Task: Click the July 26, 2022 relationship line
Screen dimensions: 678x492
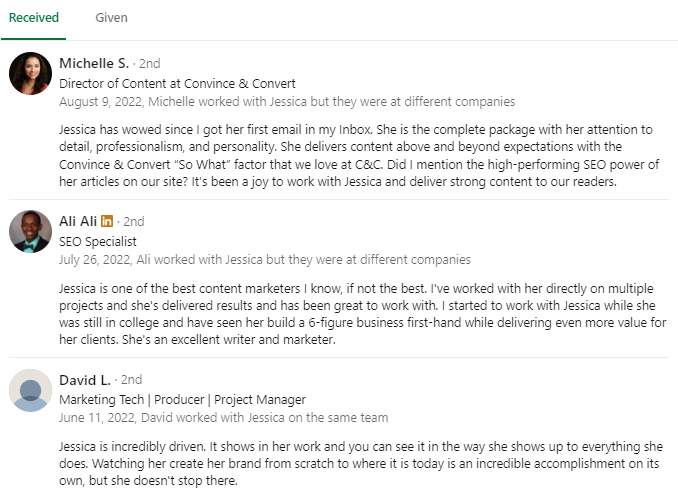Action: 265,260
